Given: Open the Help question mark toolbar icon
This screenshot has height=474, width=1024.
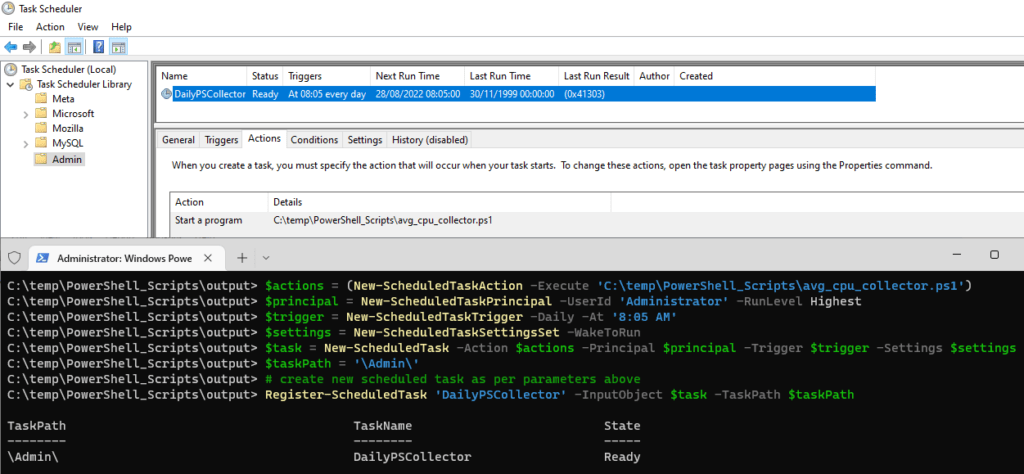Looking at the screenshot, I should (x=99, y=47).
